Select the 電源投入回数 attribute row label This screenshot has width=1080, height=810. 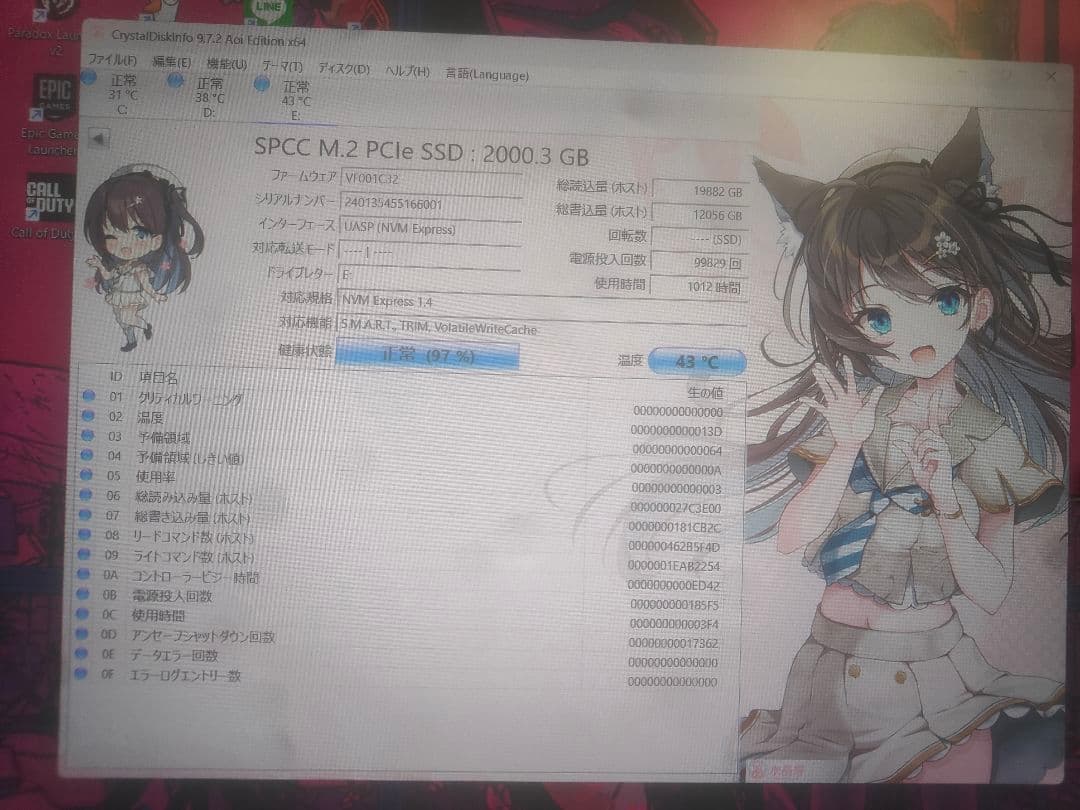(172, 596)
